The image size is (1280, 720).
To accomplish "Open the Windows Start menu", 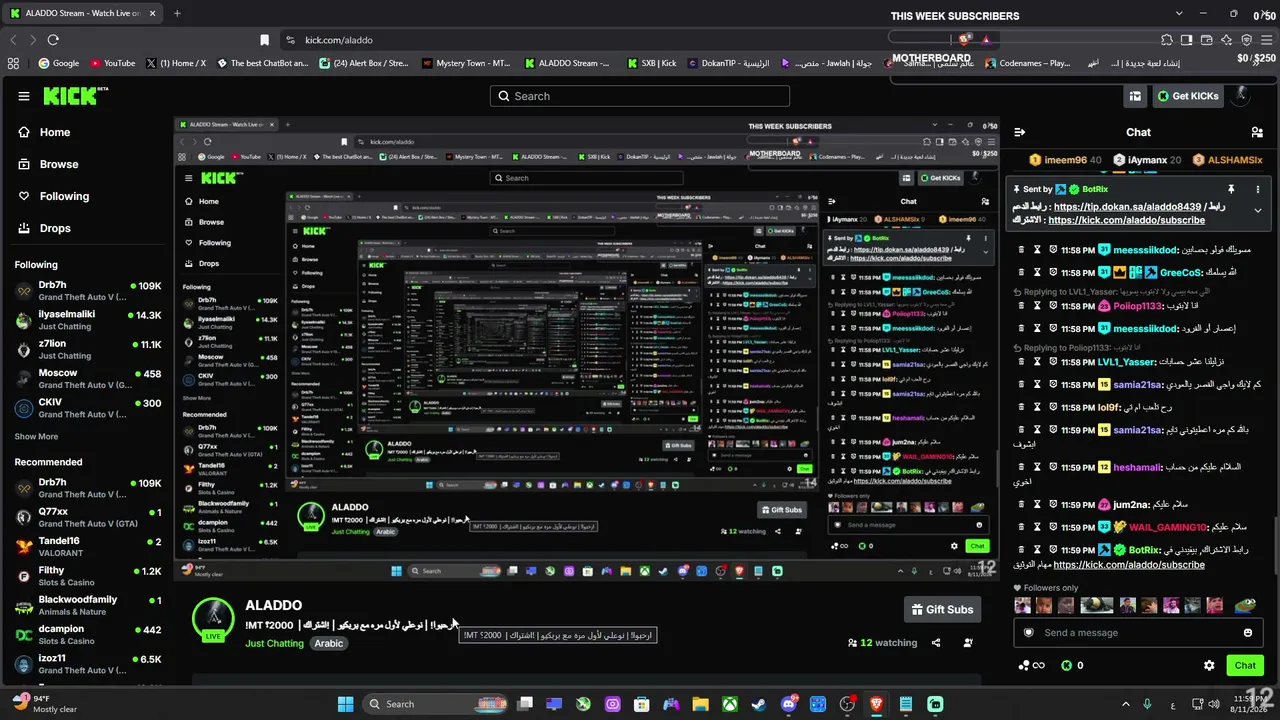I will pyautogui.click(x=345, y=704).
